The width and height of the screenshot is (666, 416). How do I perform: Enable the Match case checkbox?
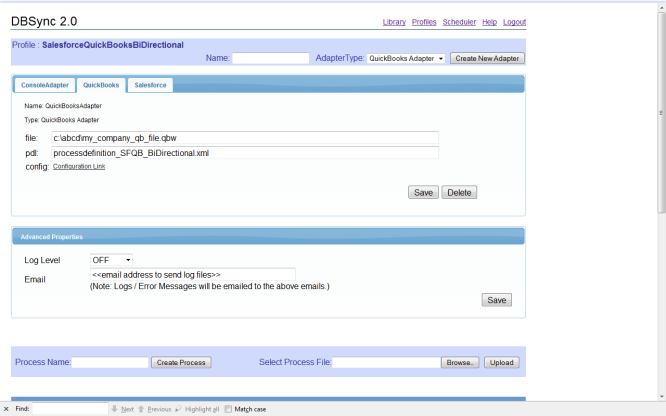pyautogui.click(x=229, y=409)
